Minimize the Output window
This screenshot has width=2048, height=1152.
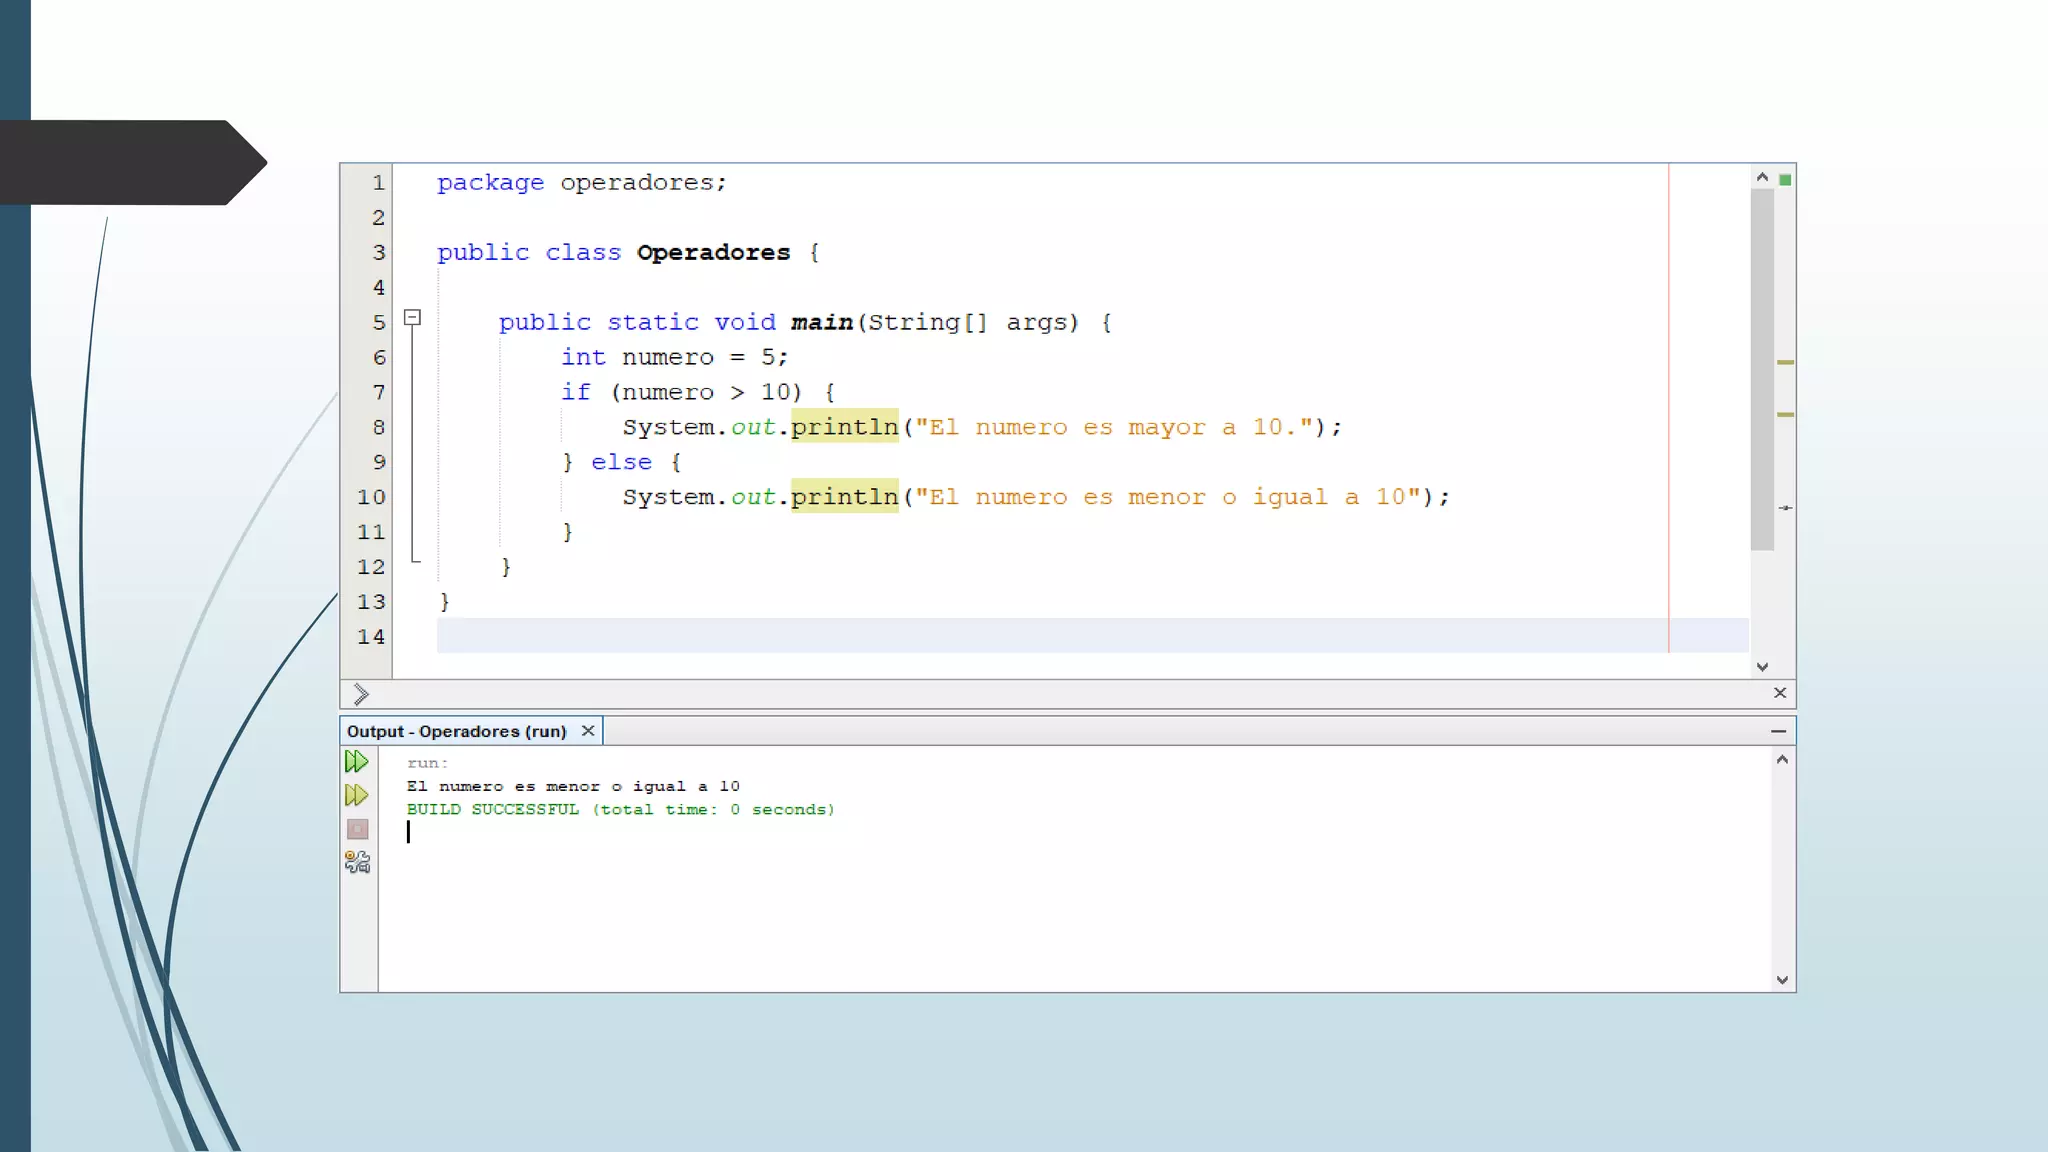click(1778, 731)
